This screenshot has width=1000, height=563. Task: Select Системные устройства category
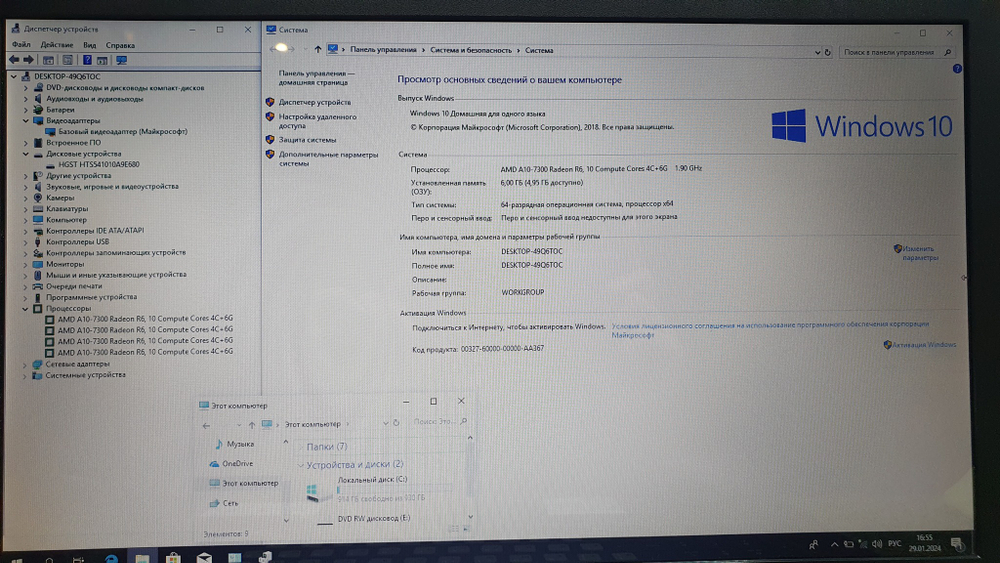[x=85, y=375]
